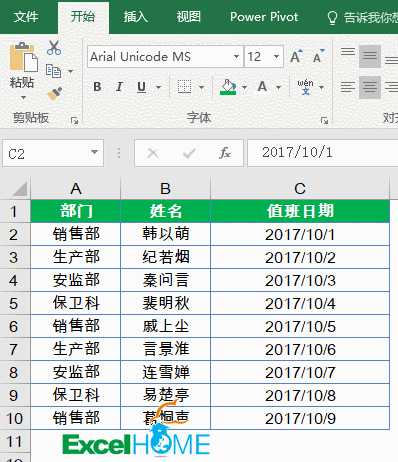The width and height of the screenshot is (398, 462).
Task: Switch to the 插入 tab
Action: pyautogui.click(x=136, y=17)
